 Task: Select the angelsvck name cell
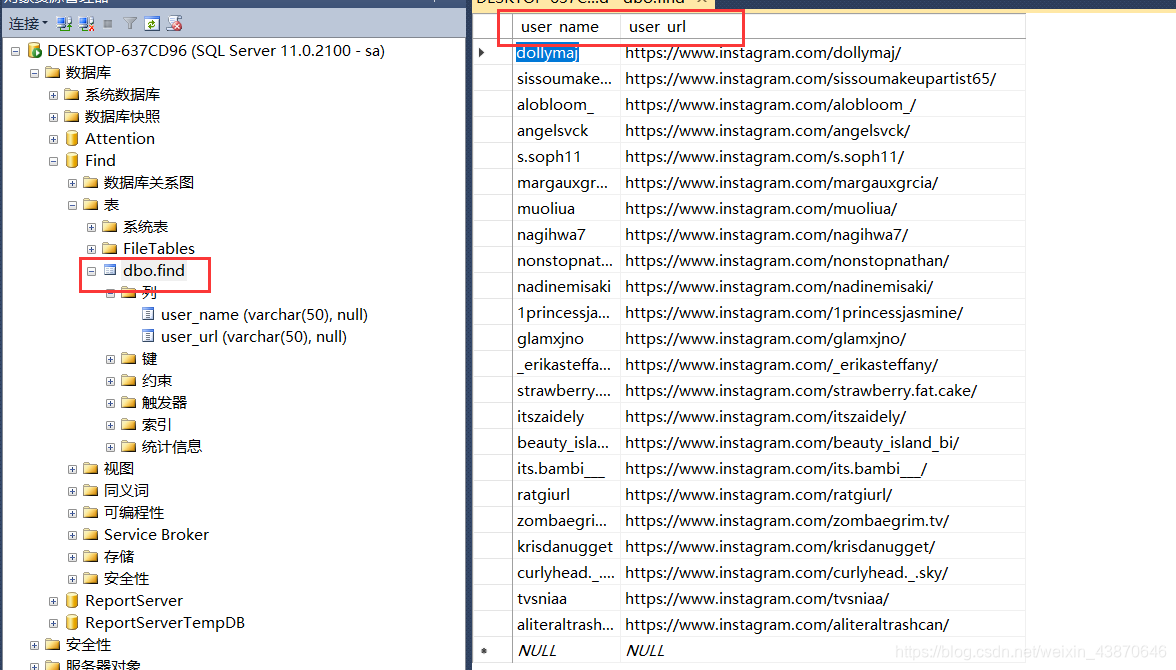[x=567, y=131]
